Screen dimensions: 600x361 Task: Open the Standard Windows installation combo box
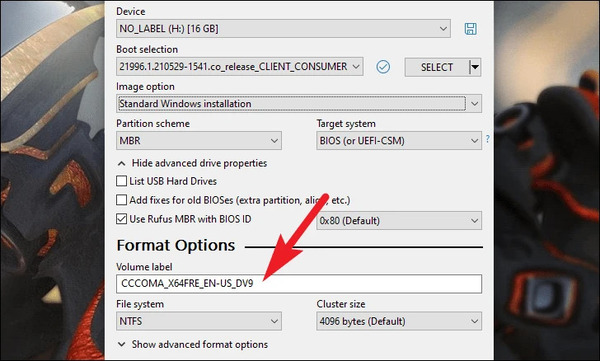coord(299,104)
